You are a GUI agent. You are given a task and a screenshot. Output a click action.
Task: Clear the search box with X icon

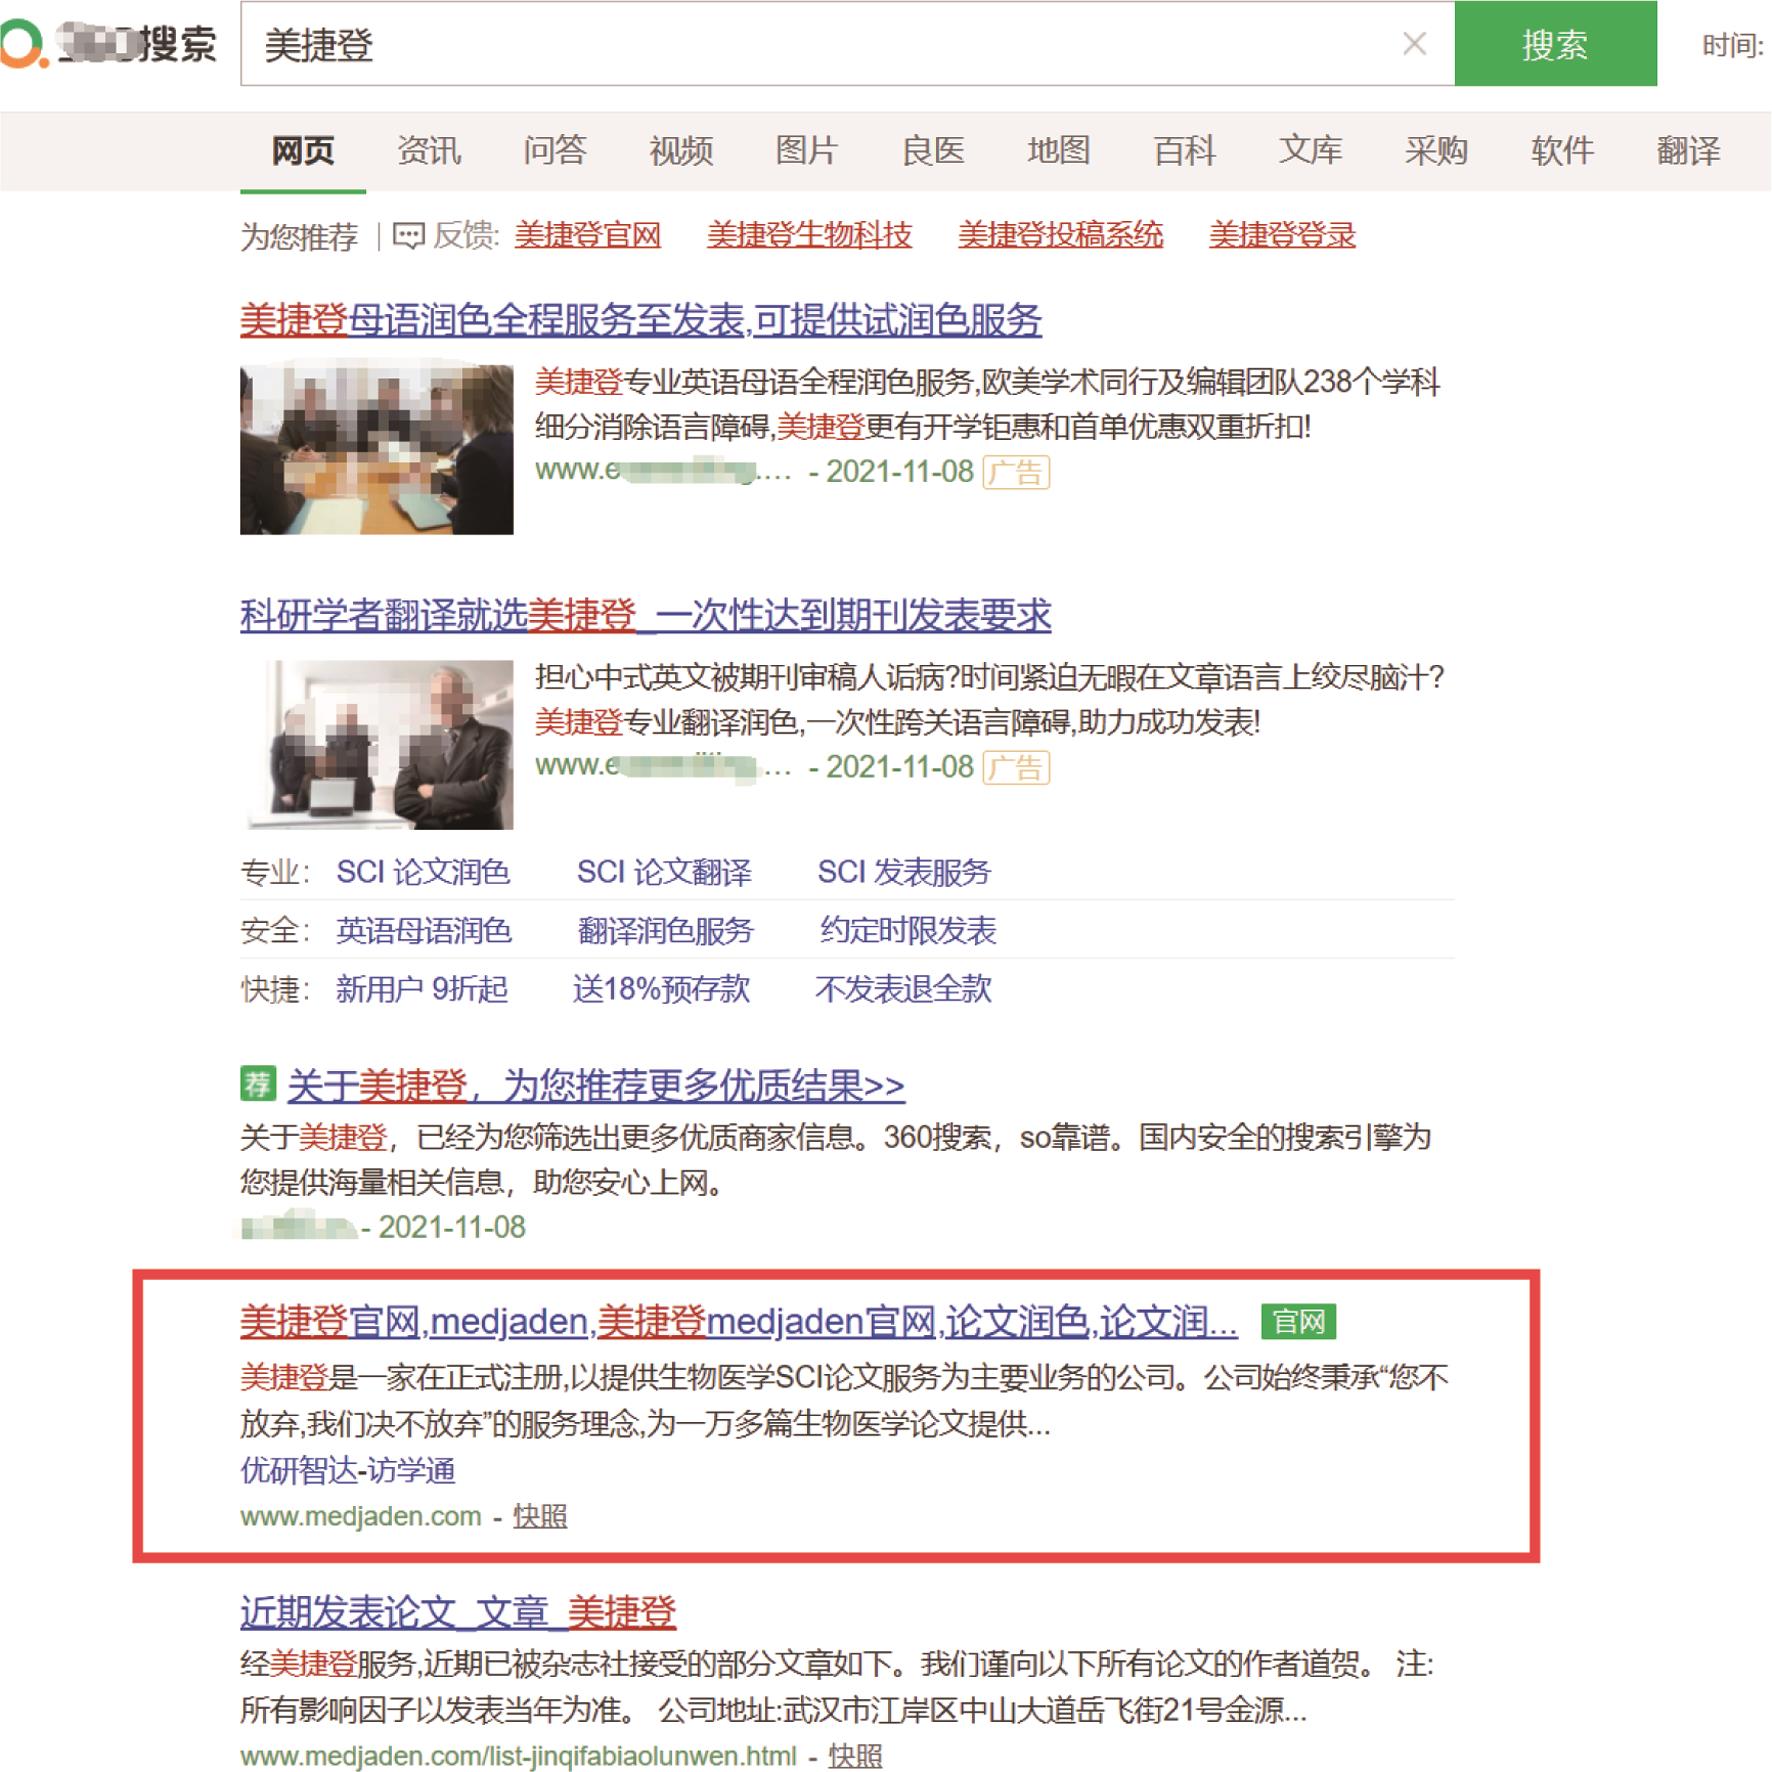(1414, 44)
